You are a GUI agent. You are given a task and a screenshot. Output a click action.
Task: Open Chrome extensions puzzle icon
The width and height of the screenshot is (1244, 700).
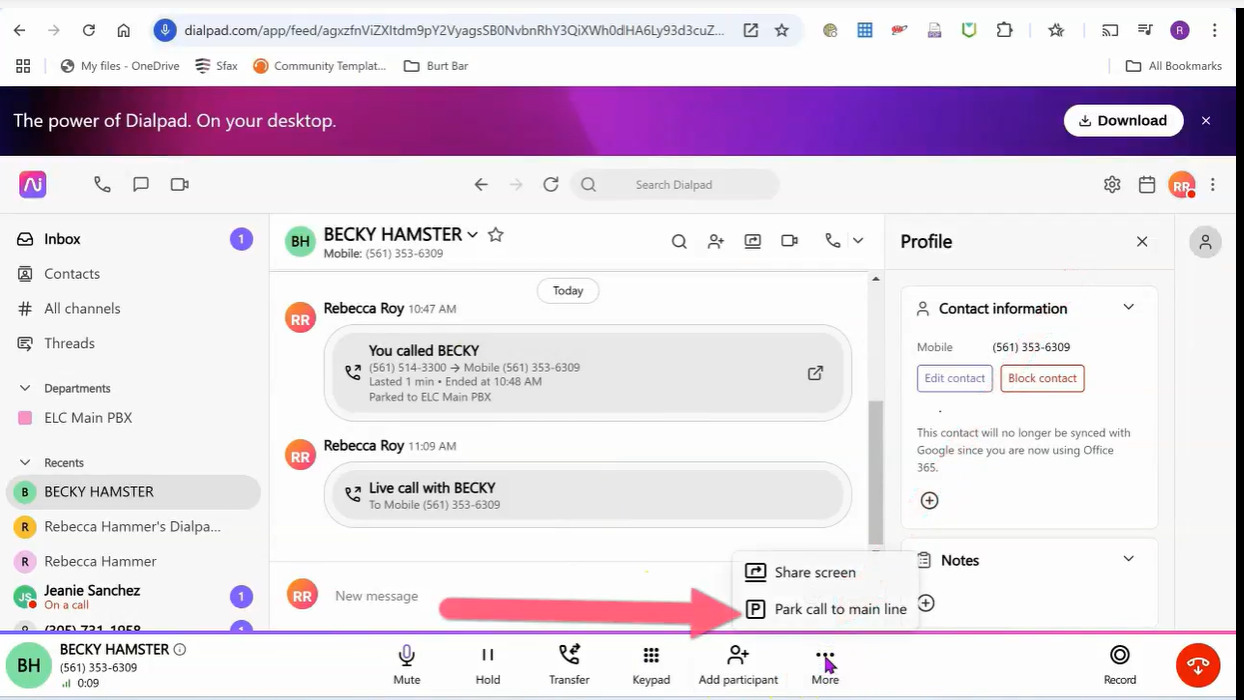point(1005,30)
